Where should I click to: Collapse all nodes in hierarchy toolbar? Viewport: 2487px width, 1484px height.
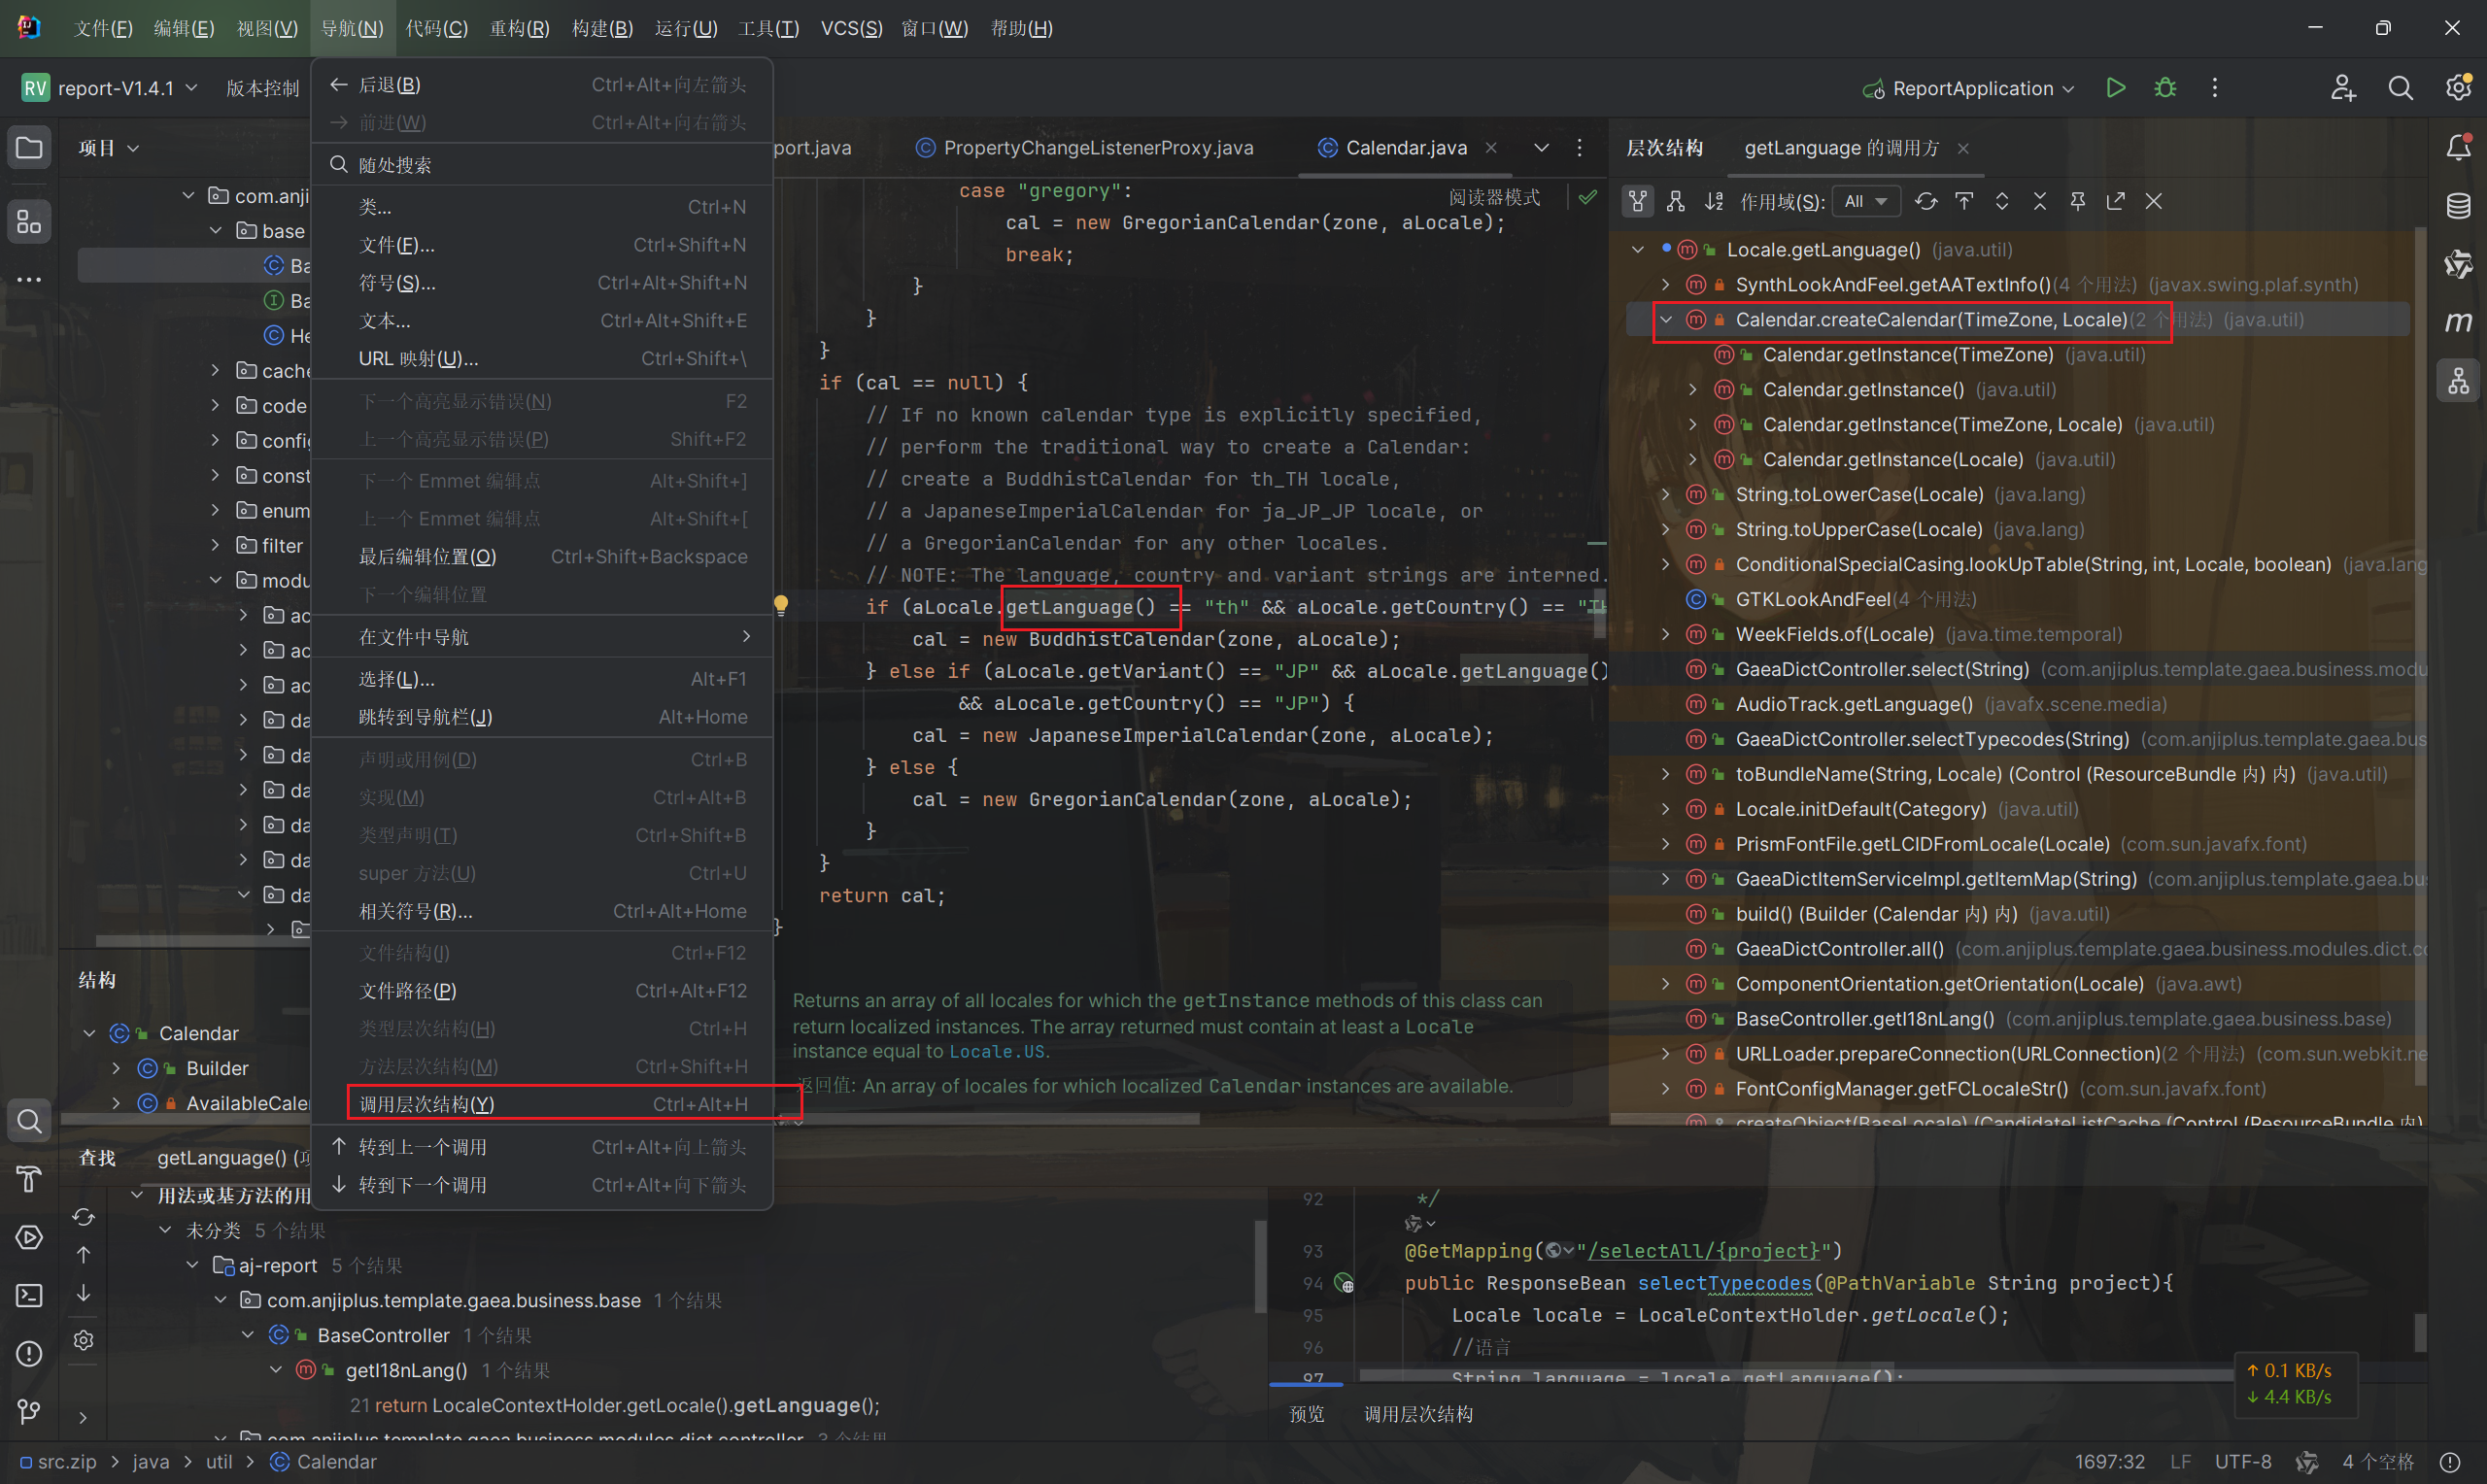(2040, 201)
